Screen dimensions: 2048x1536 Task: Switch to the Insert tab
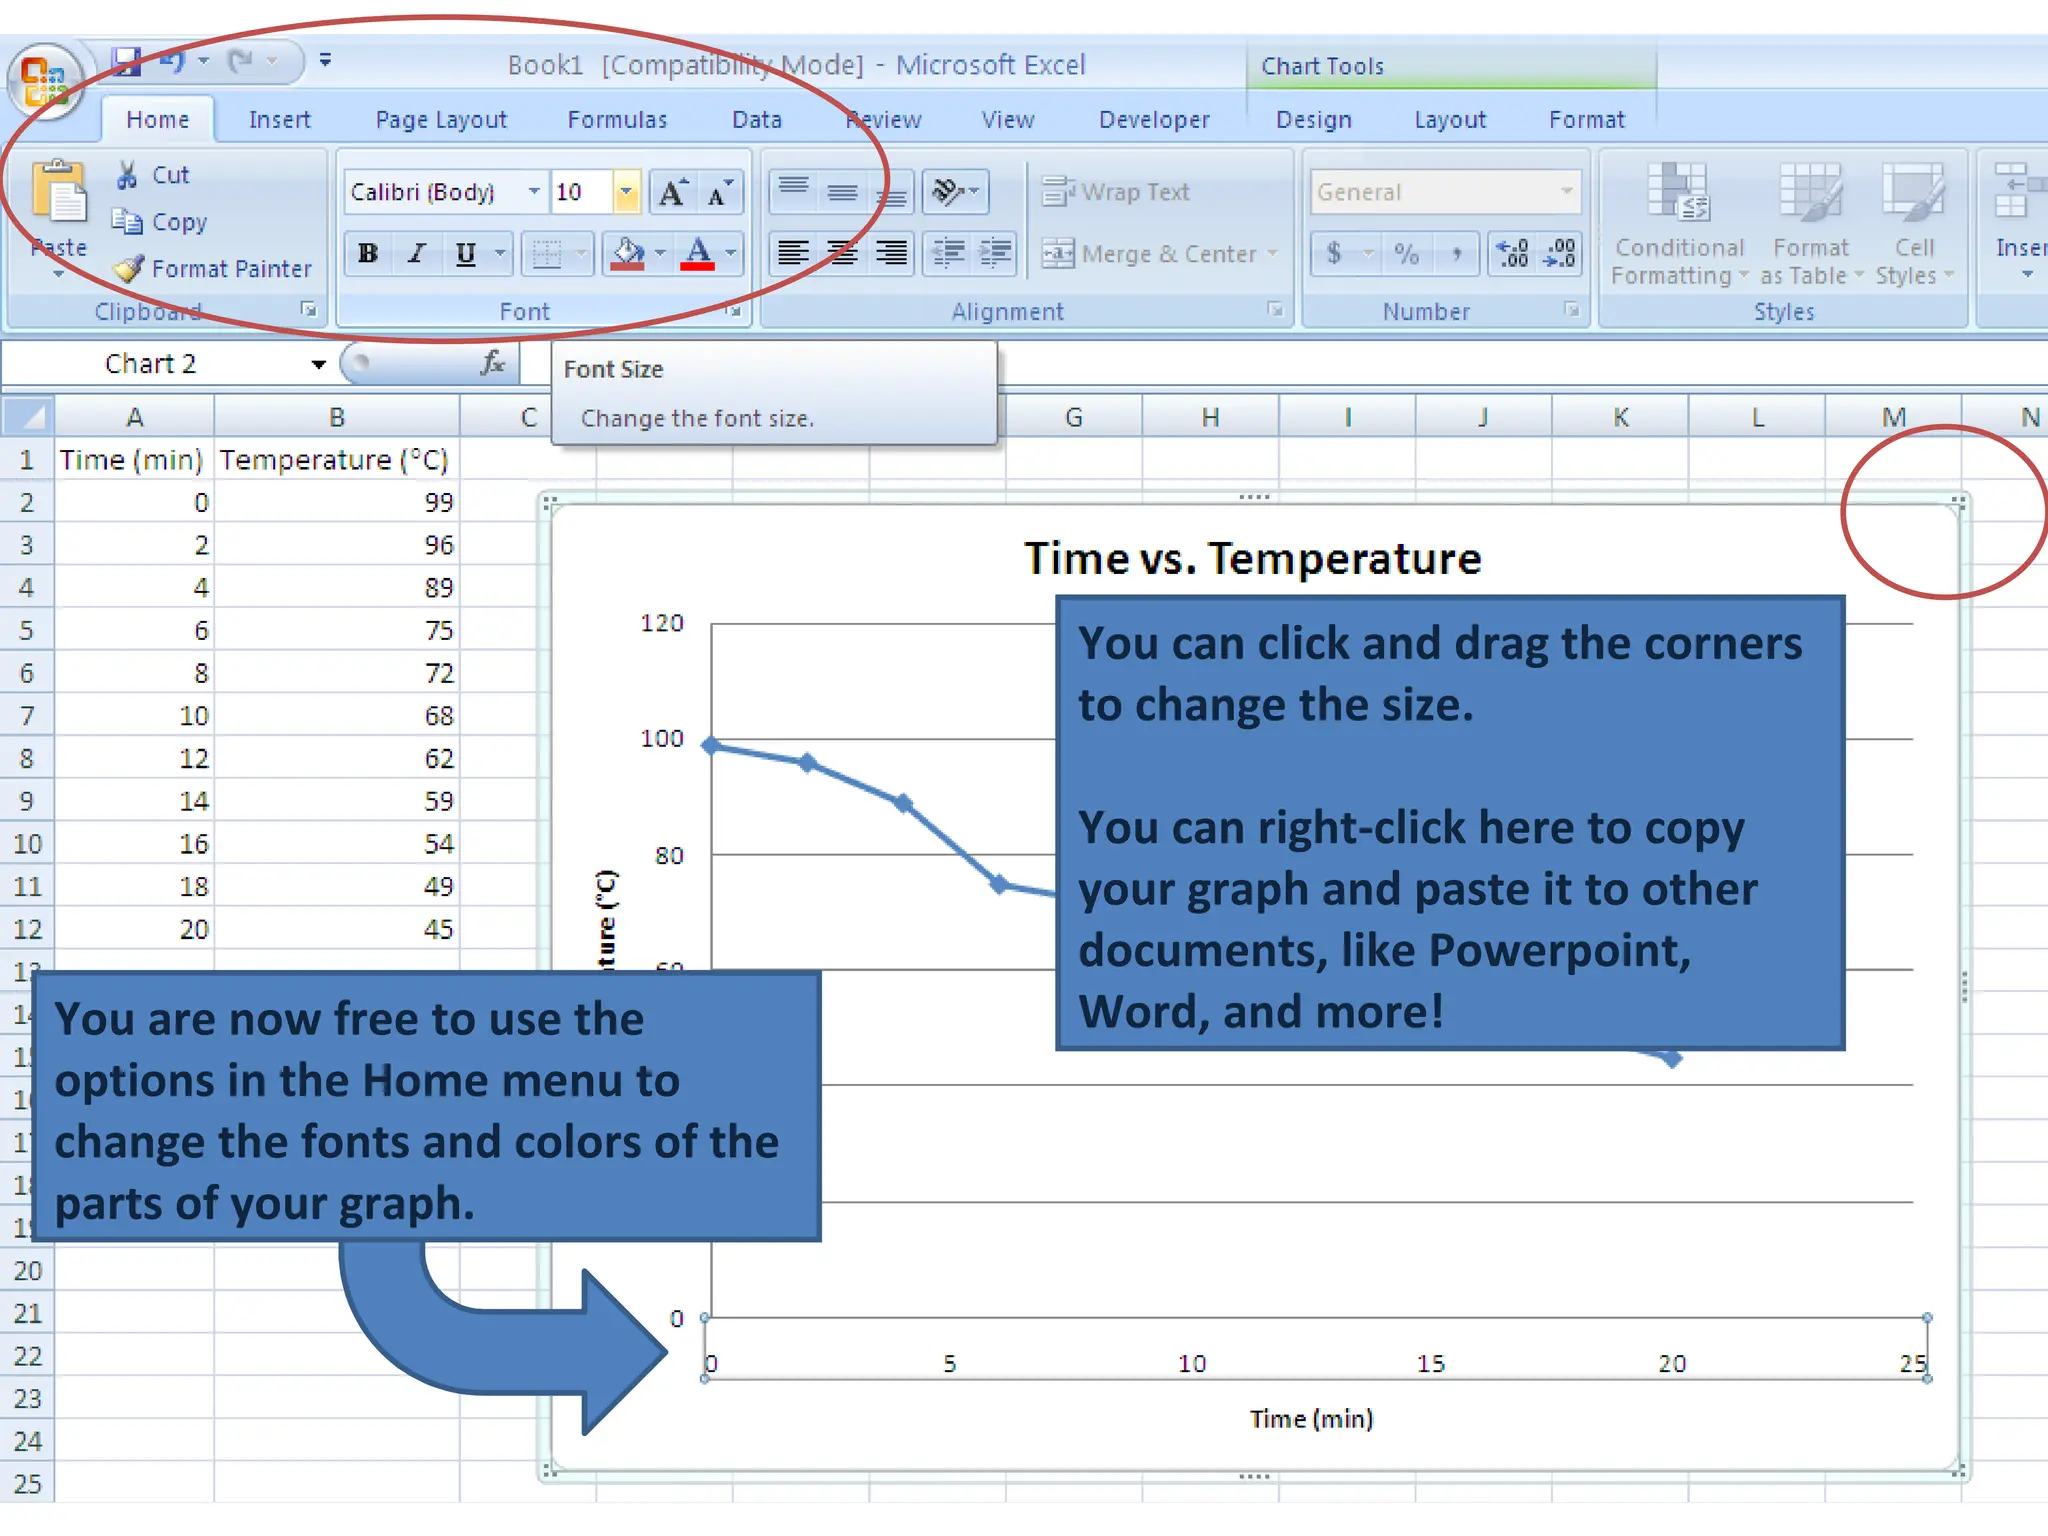(x=280, y=120)
